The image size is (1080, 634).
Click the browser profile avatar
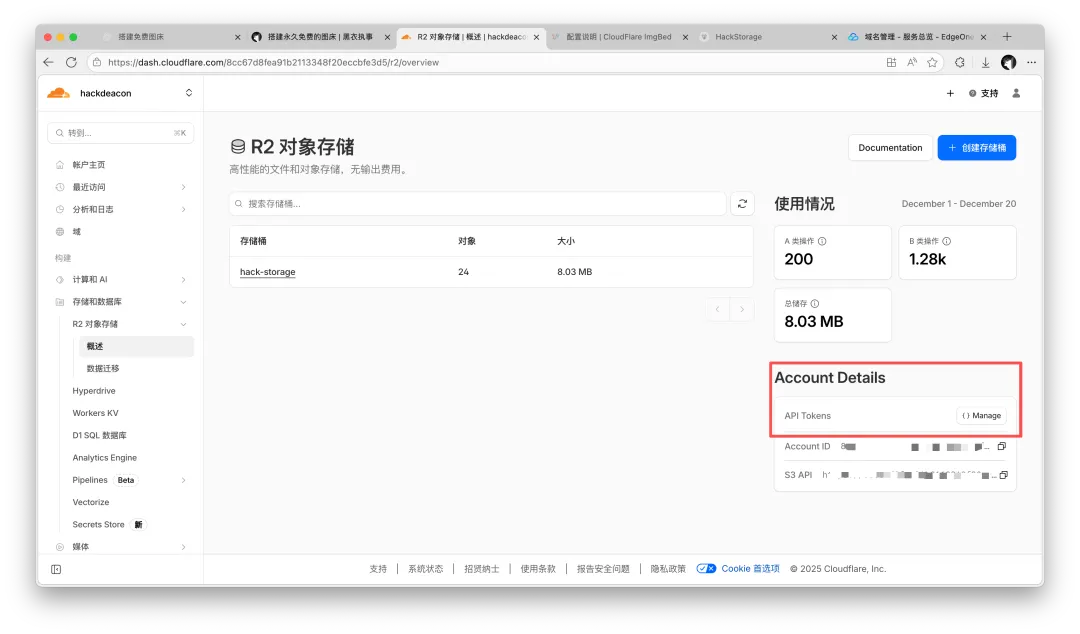click(1008, 63)
